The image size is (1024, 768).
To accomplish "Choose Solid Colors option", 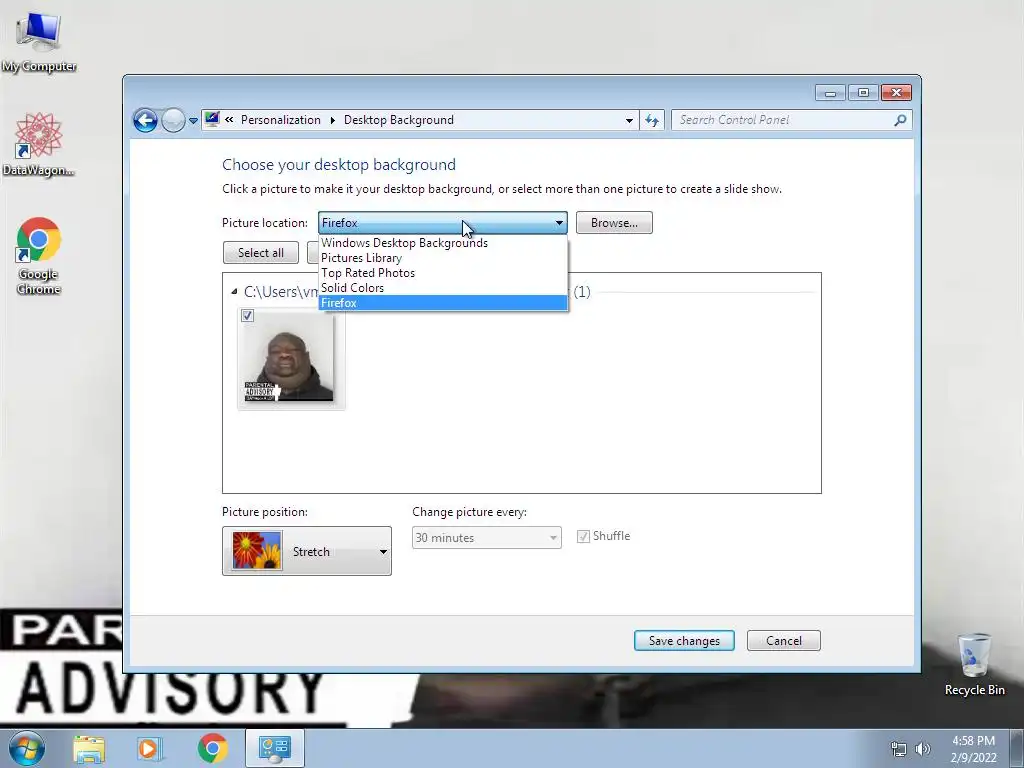I will (443, 288).
